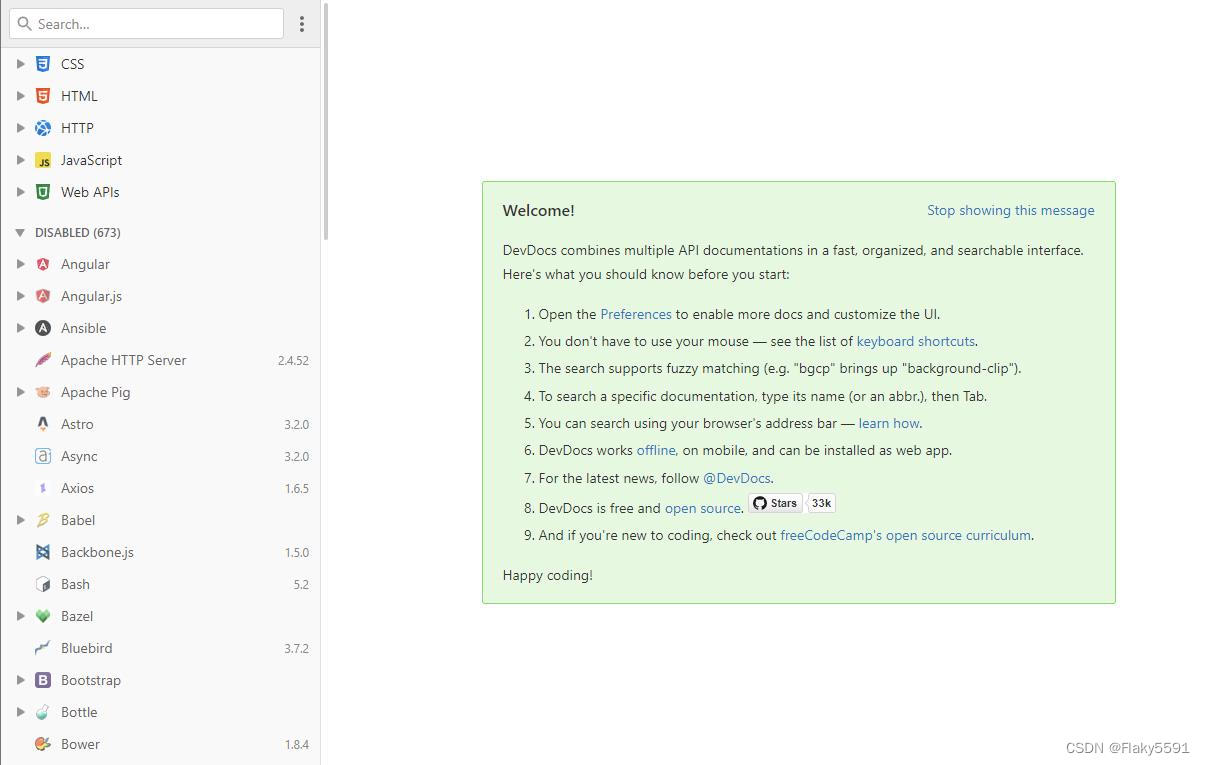Viewport: 1205px width, 765px height.
Task: Select the Axios entry label
Action: point(77,488)
